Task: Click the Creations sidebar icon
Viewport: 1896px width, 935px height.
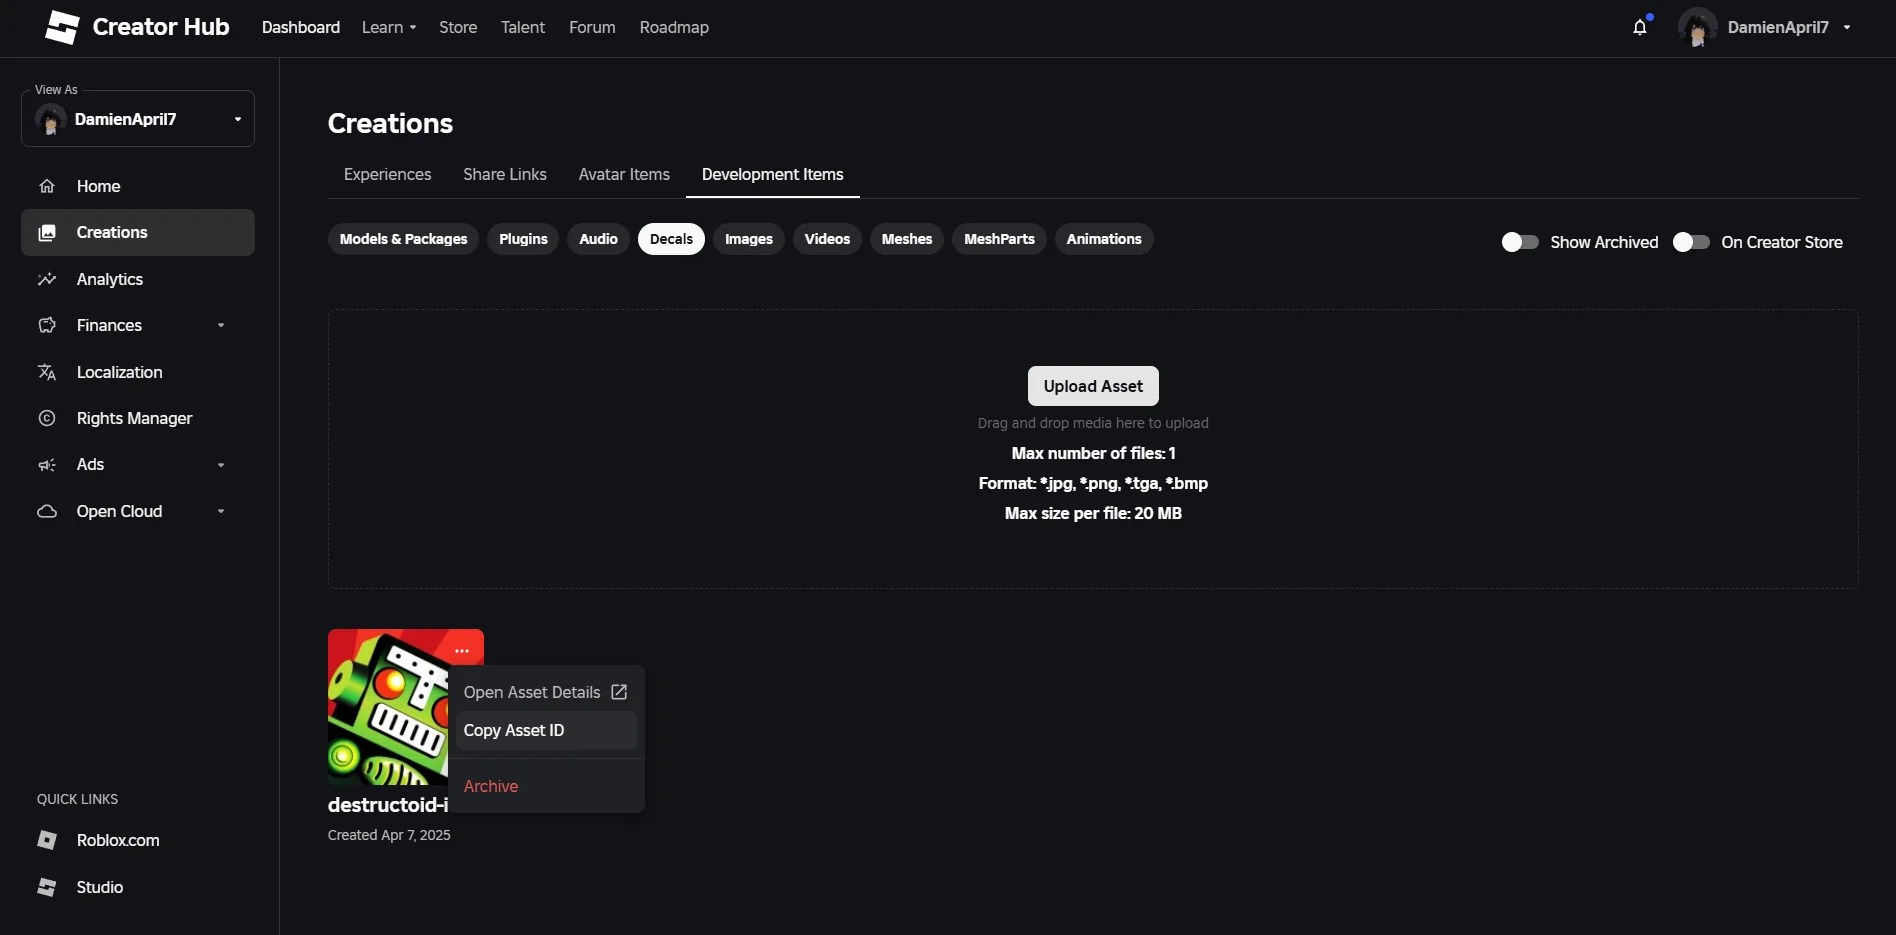Action: [47, 232]
